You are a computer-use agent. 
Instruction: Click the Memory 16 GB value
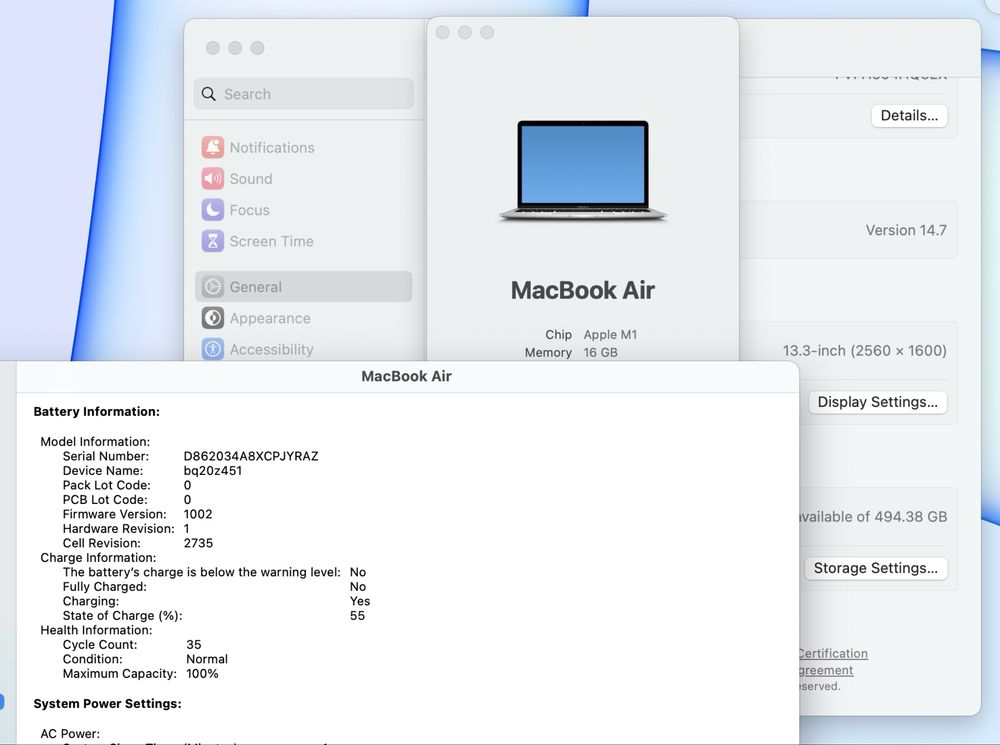tap(600, 352)
